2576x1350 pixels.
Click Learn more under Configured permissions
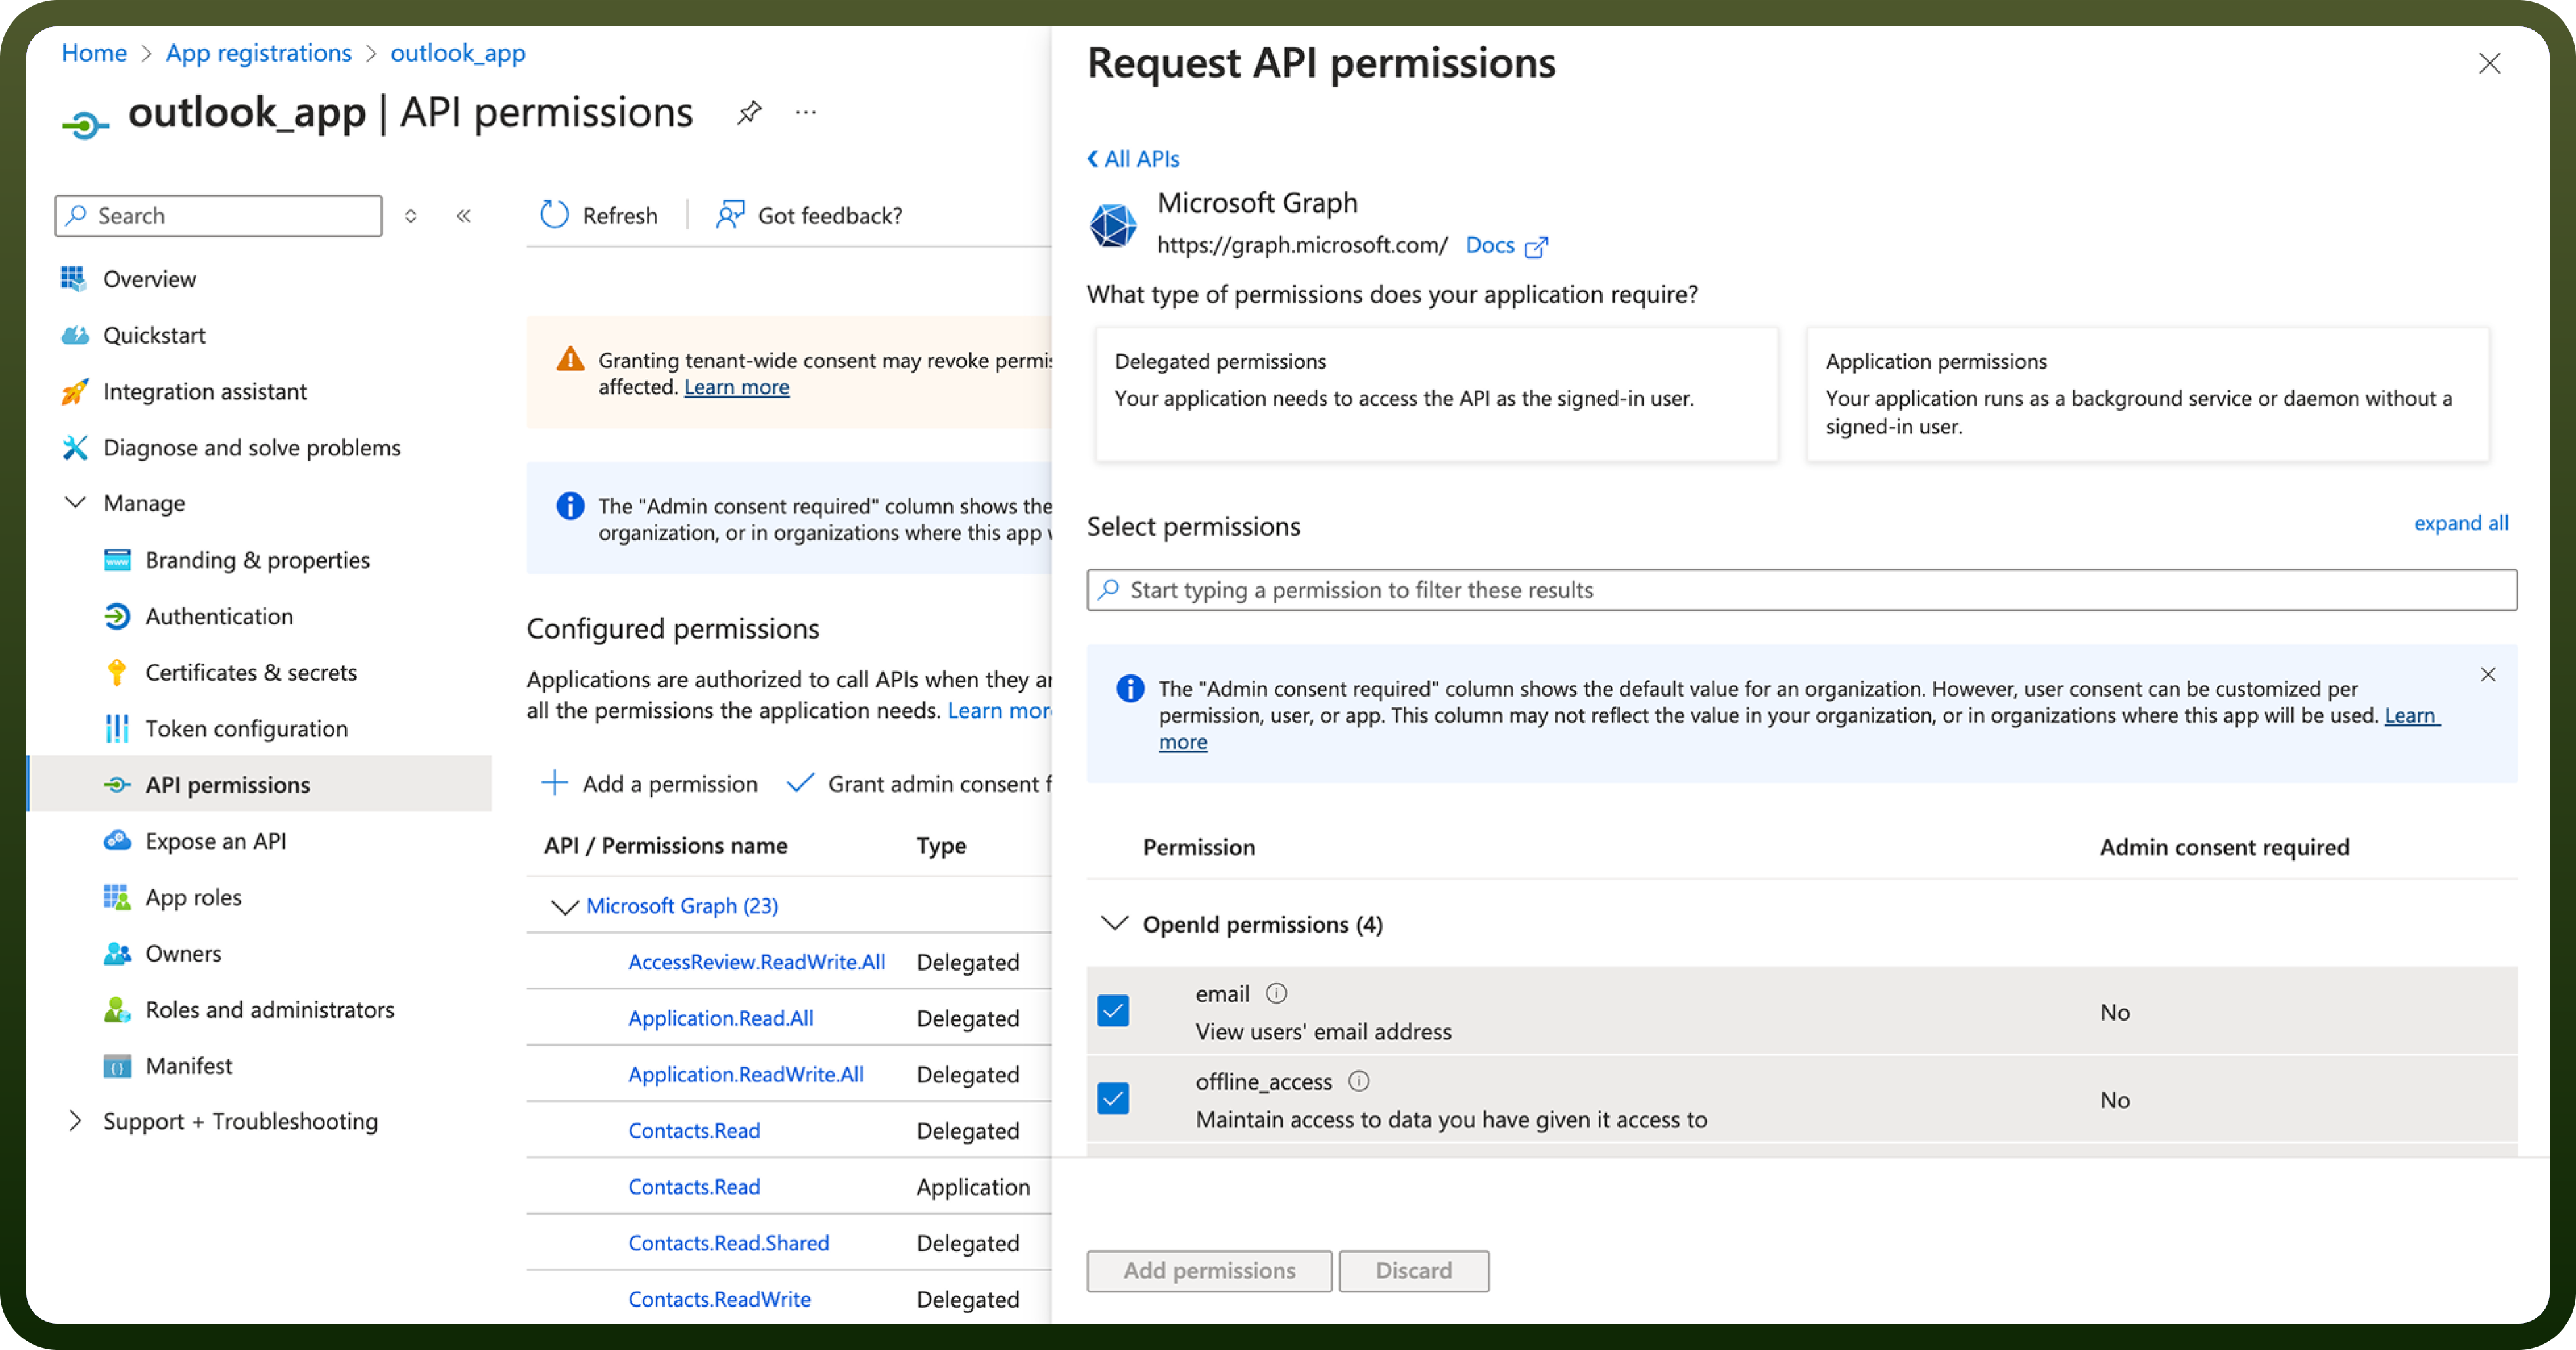(1000, 710)
